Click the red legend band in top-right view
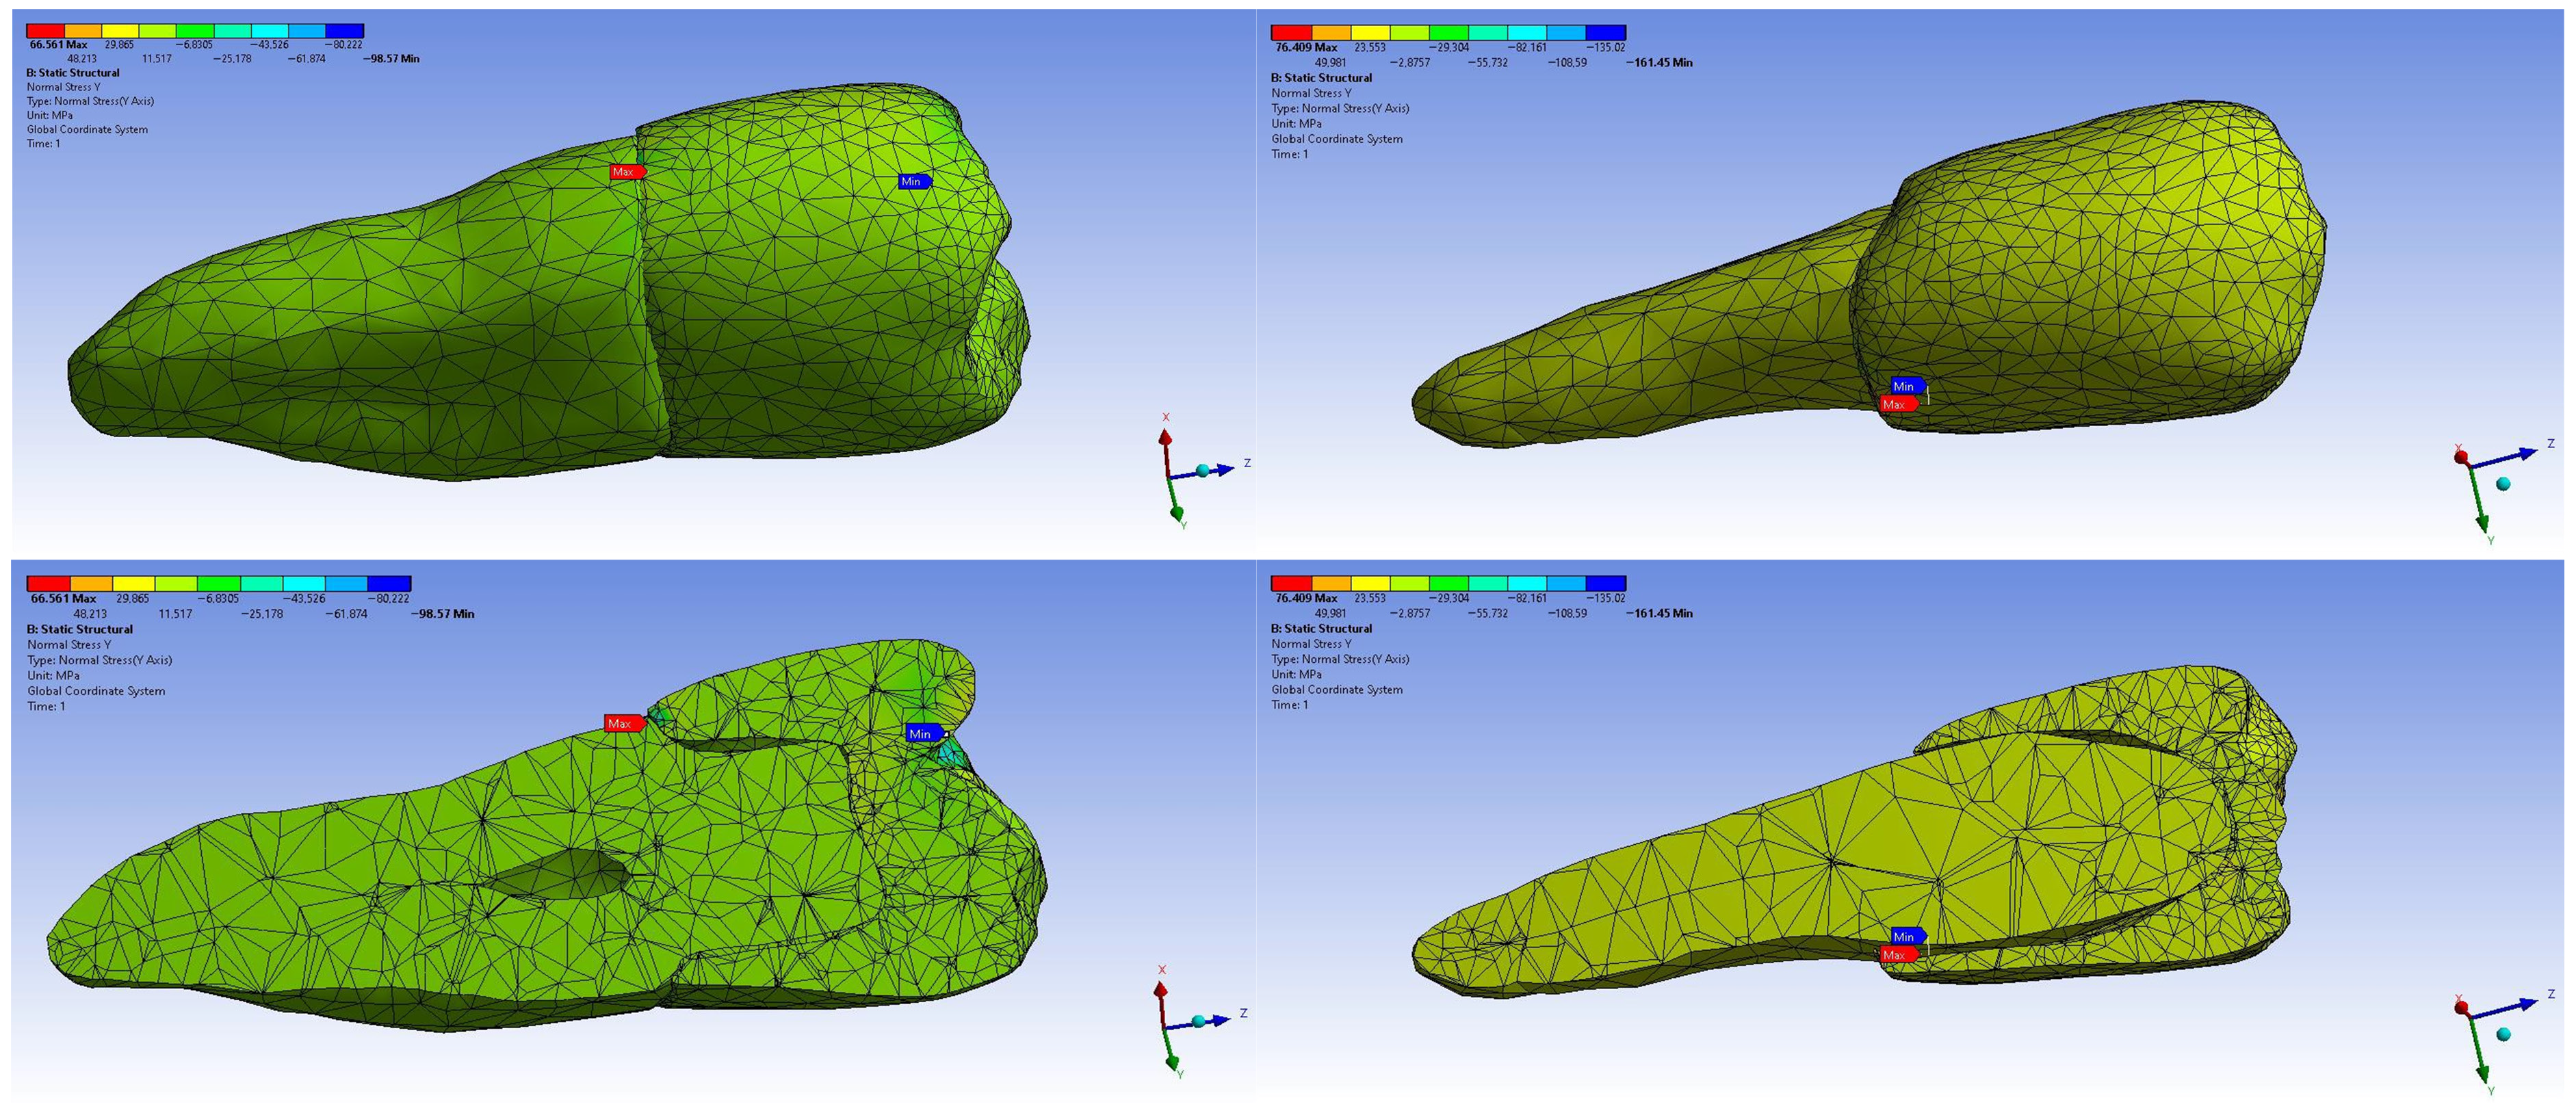 tap(1291, 32)
